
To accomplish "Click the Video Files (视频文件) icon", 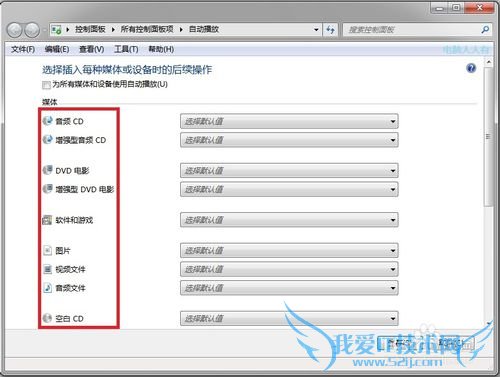I will (48, 269).
